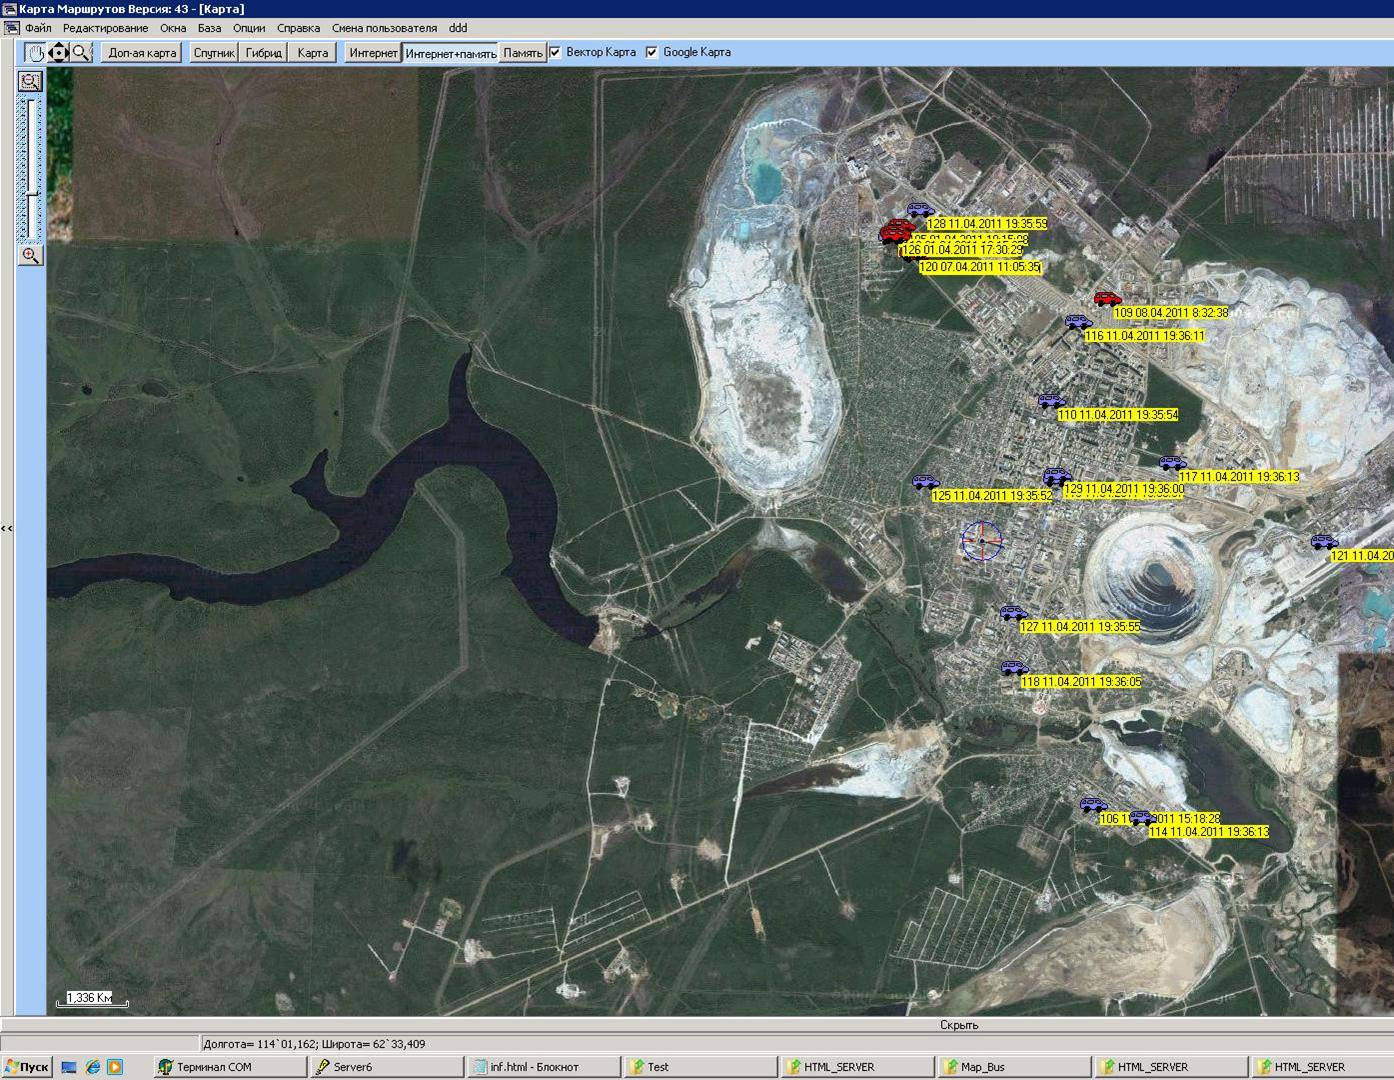Select blue vehicle marker 118
This screenshot has width=1394, height=1080.
coord(1014,667)
